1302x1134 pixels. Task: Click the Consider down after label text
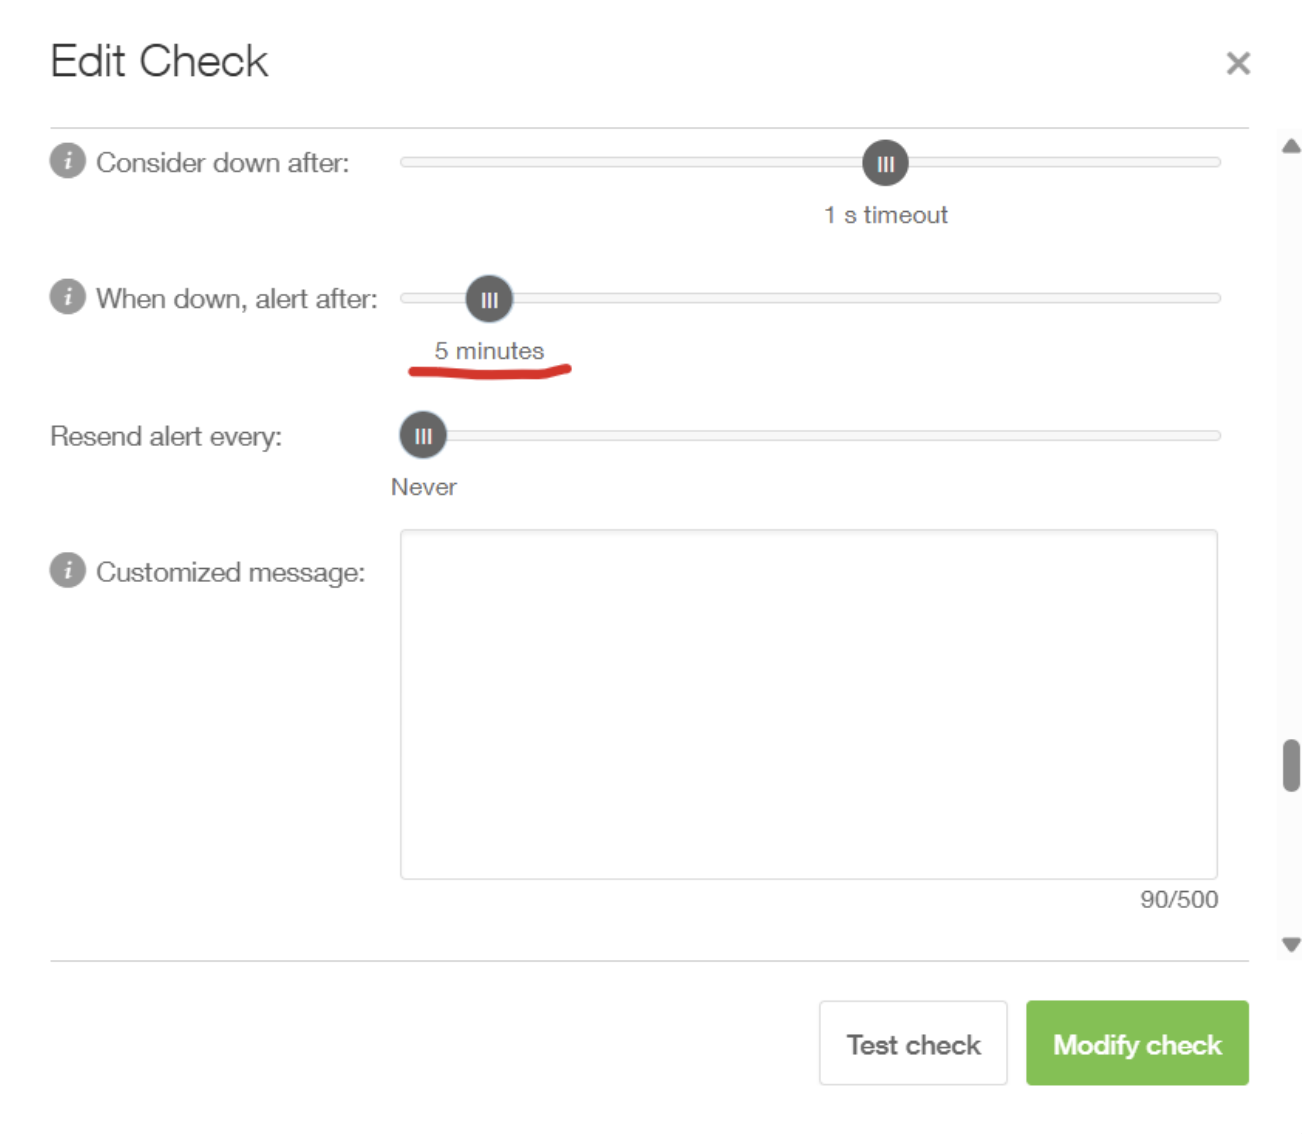coord(223,162)
